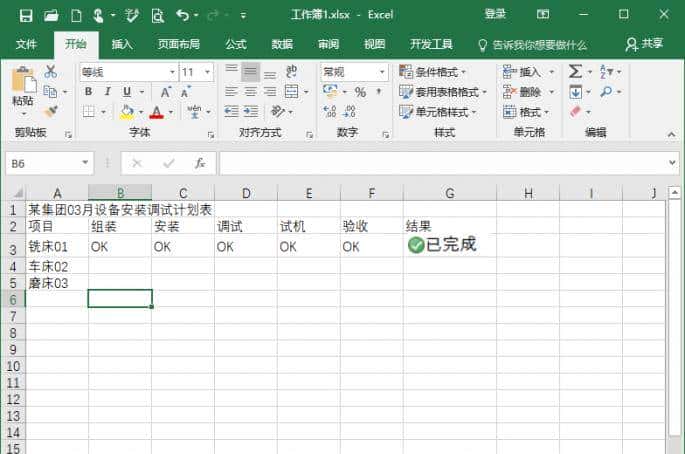This screenshot has width=685, height=454.
Task: Create a new blank document from the quick access toolbar
Action: tap(76, 16)
